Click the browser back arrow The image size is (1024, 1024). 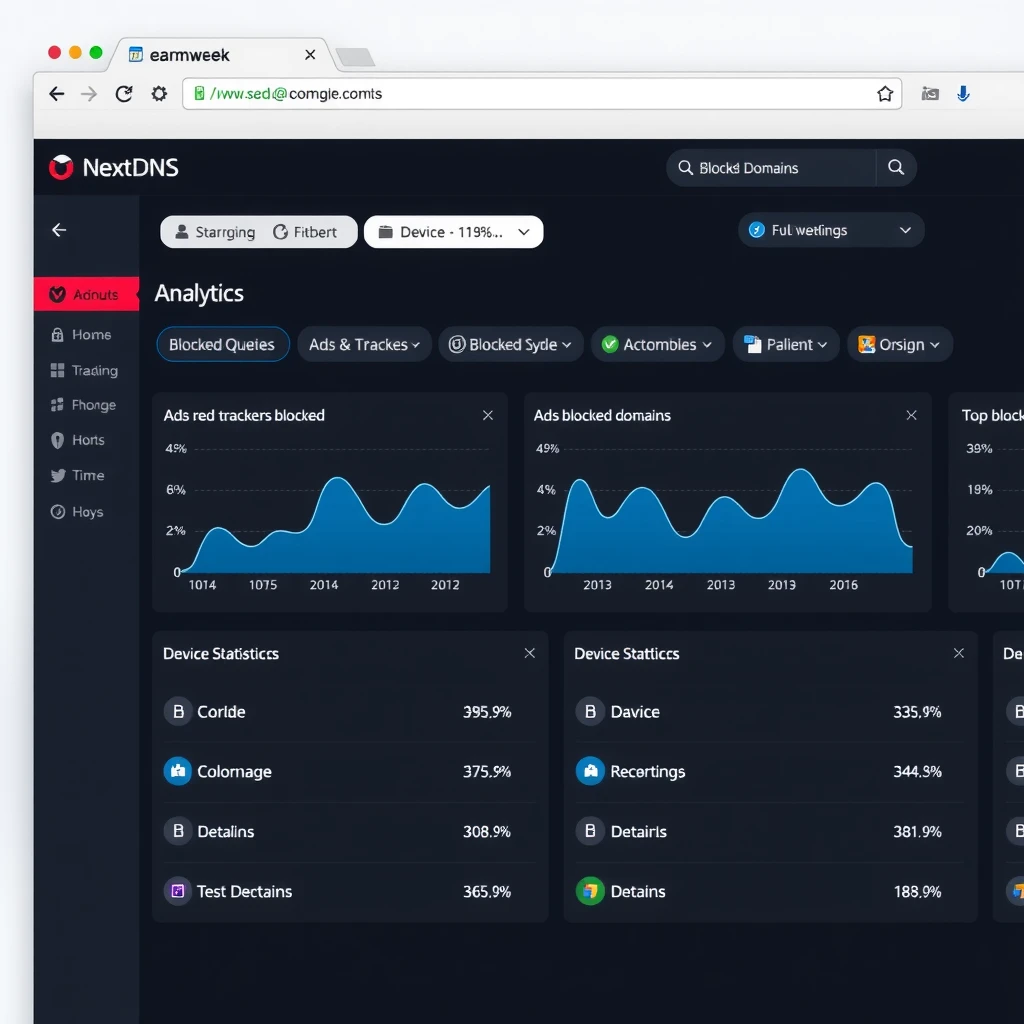pyautogui.click(x=57, y=94)
